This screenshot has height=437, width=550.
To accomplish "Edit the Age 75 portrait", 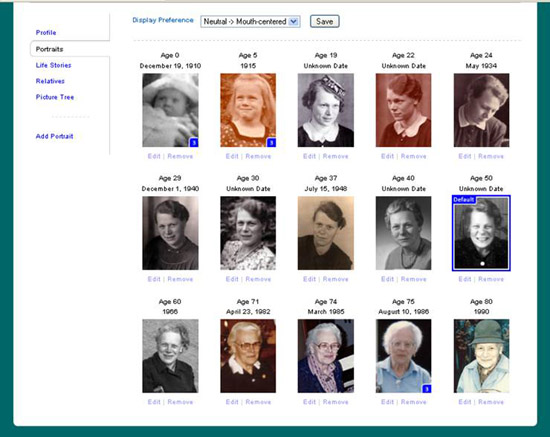I will [x=387, y=402].
